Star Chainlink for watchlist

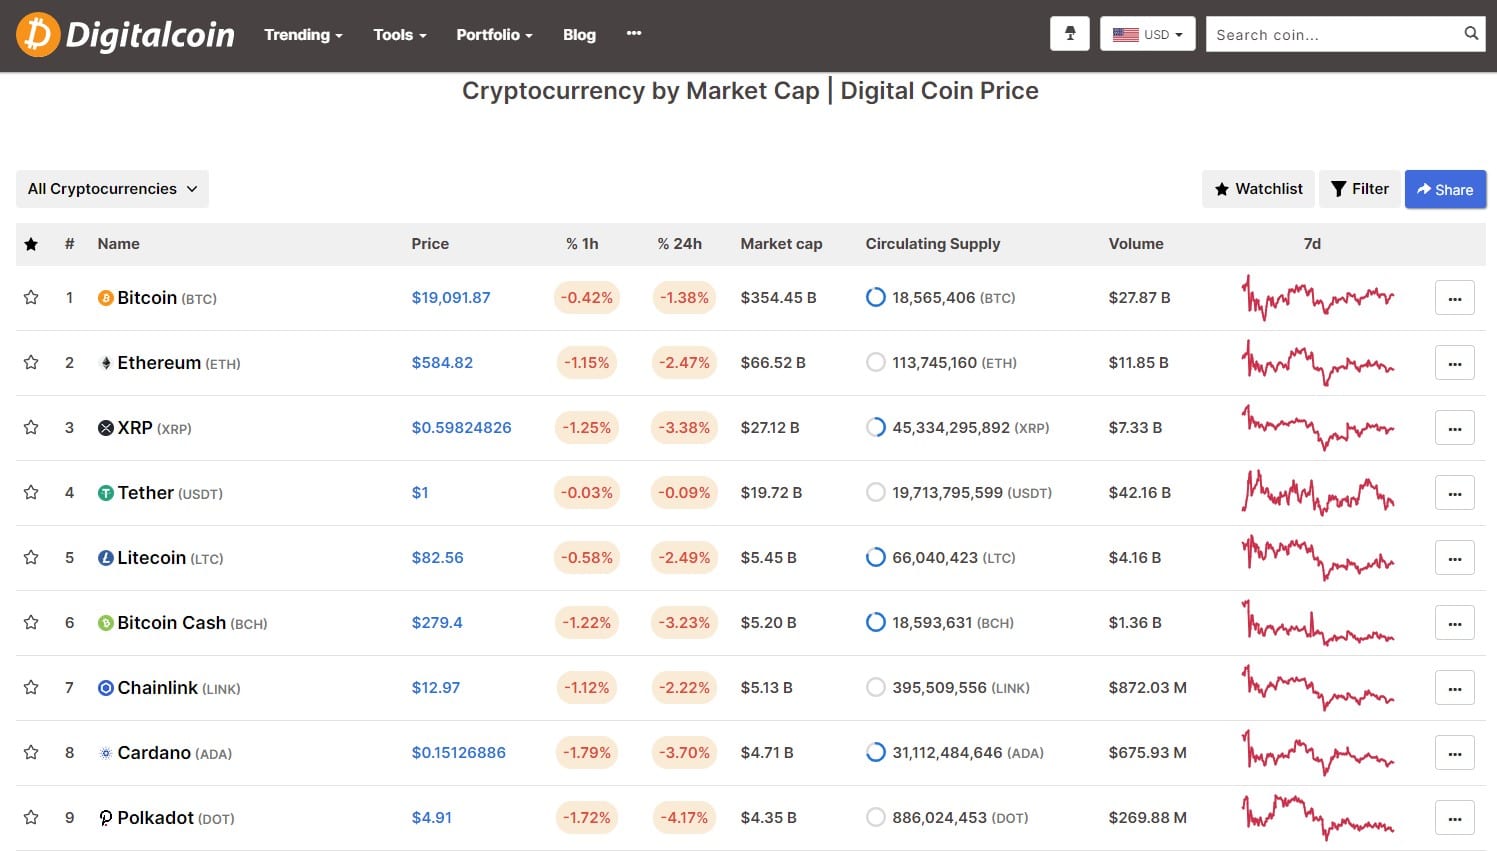[31, 688]
